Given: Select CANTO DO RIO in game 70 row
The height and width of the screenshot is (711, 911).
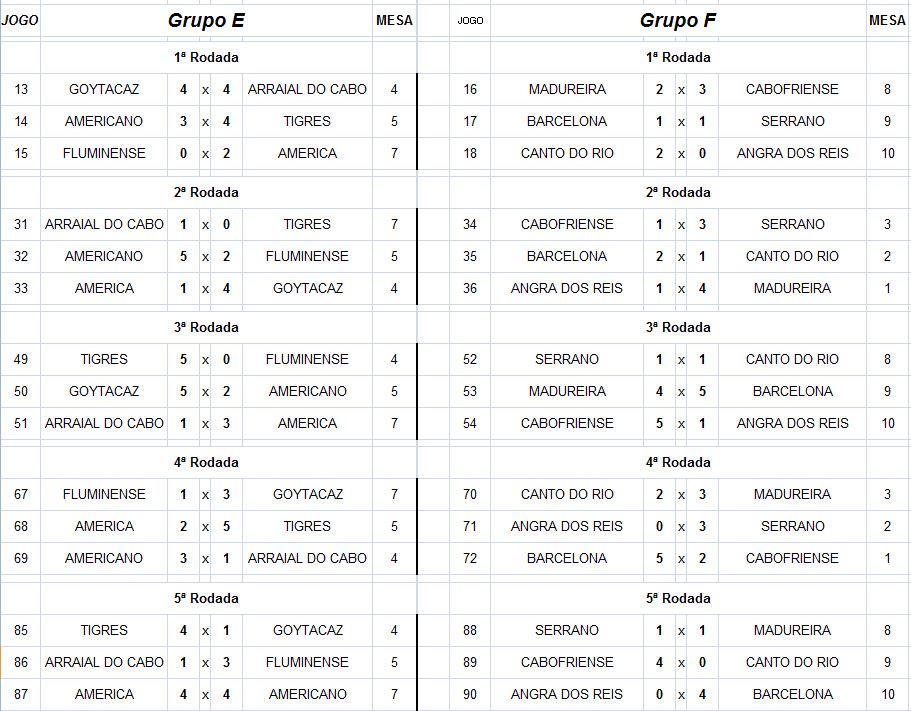Looking at the screenshot, I should pyautogui.click(x=567, y=494).
